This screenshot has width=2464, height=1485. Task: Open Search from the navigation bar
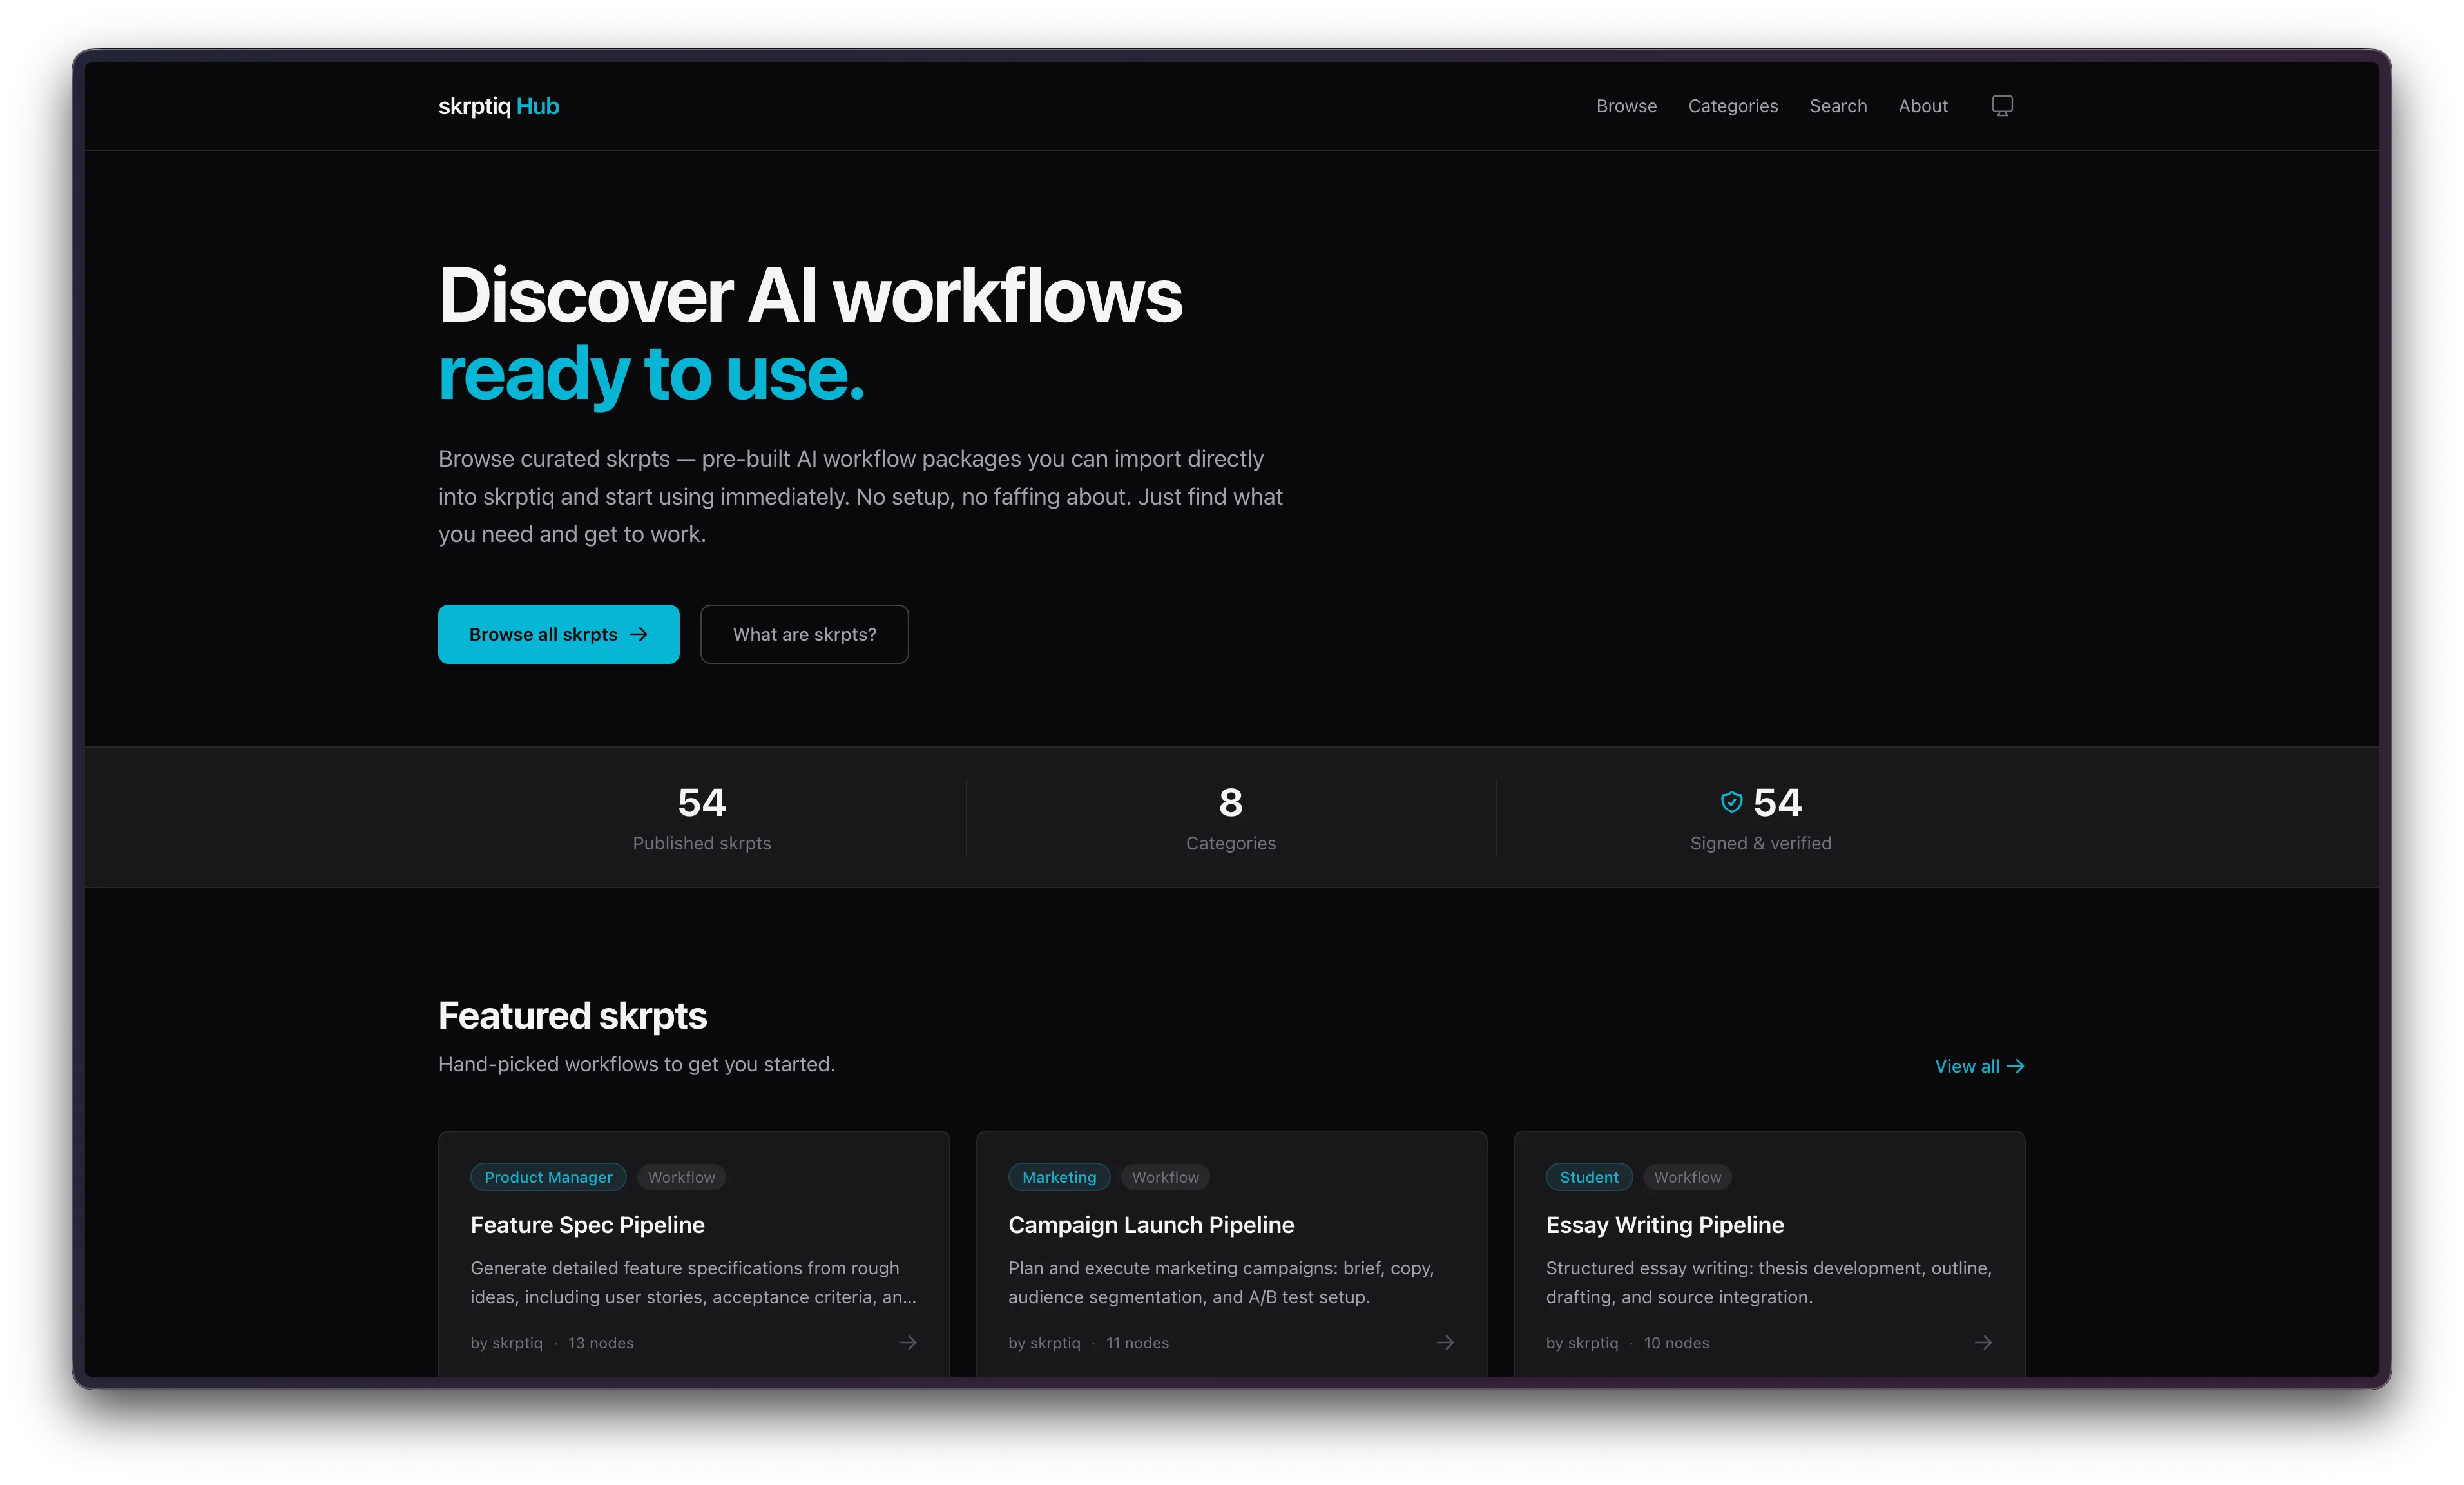pyautogui.click(x=1838, y=105)
